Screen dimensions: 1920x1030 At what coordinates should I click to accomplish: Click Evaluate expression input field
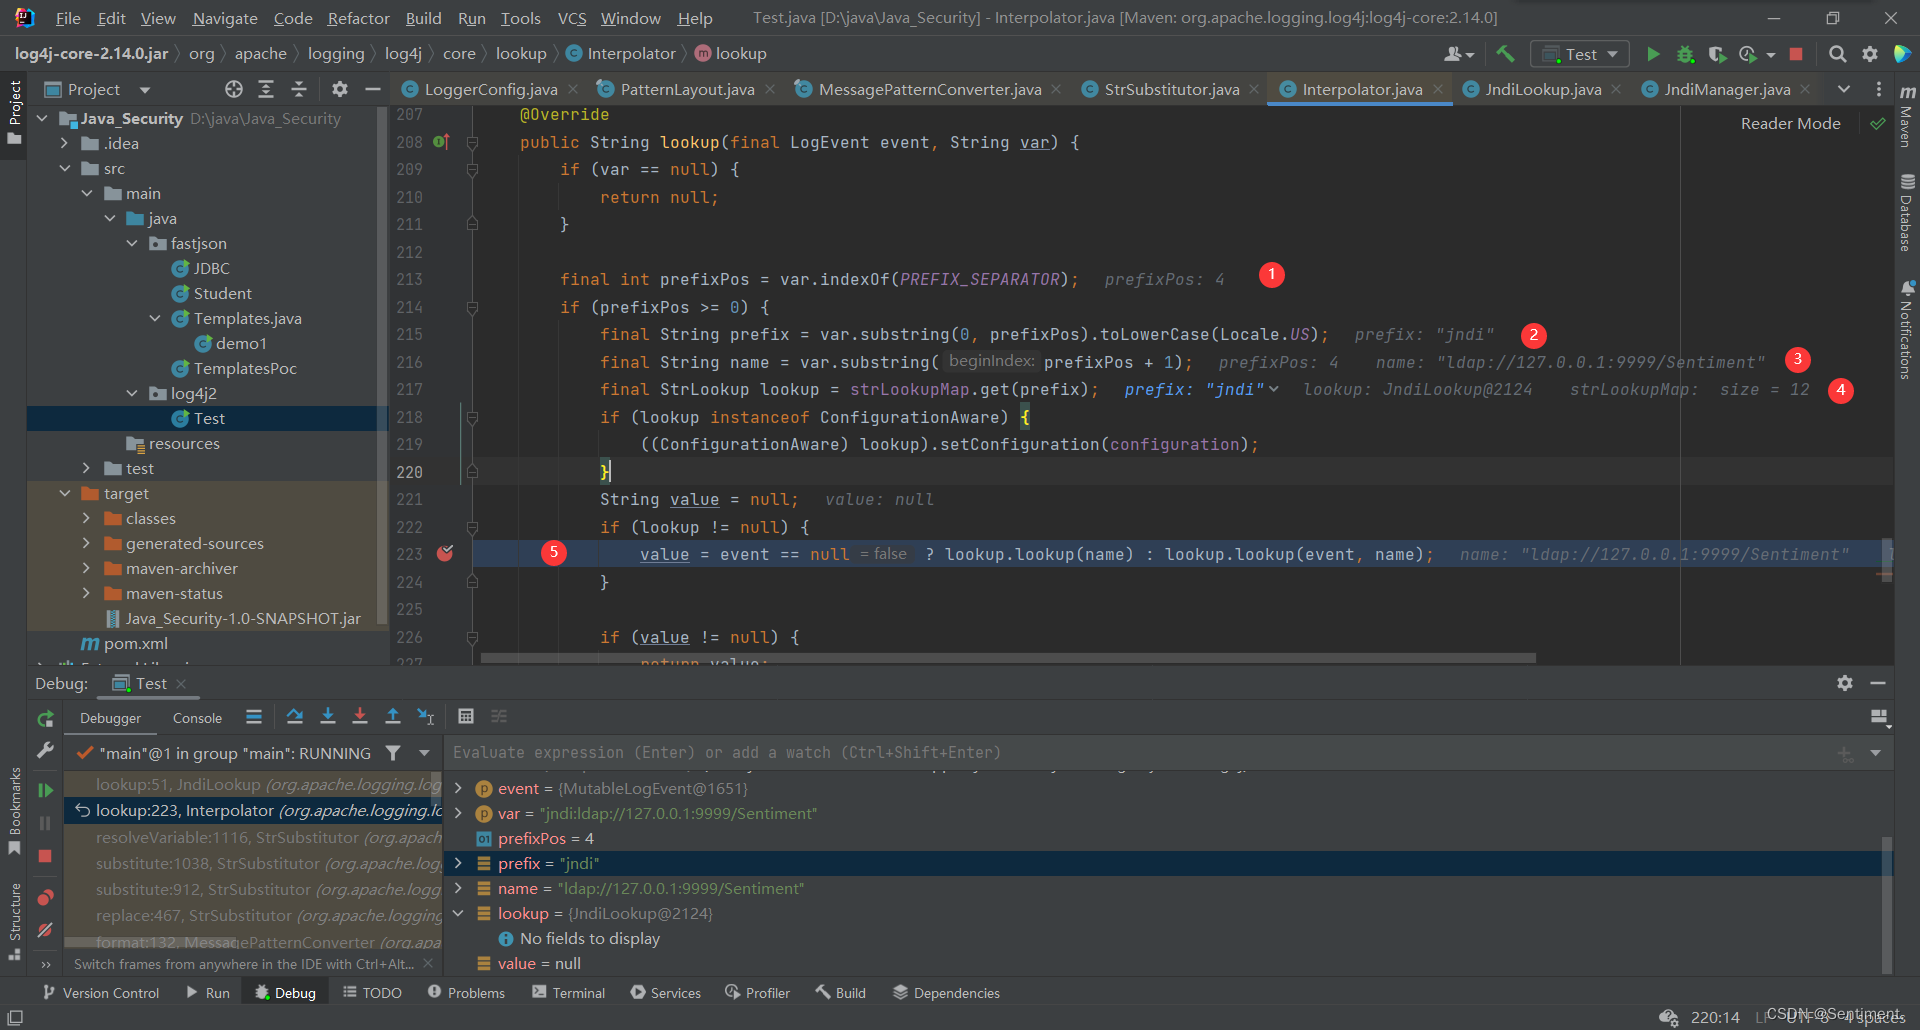point(1140,752)
